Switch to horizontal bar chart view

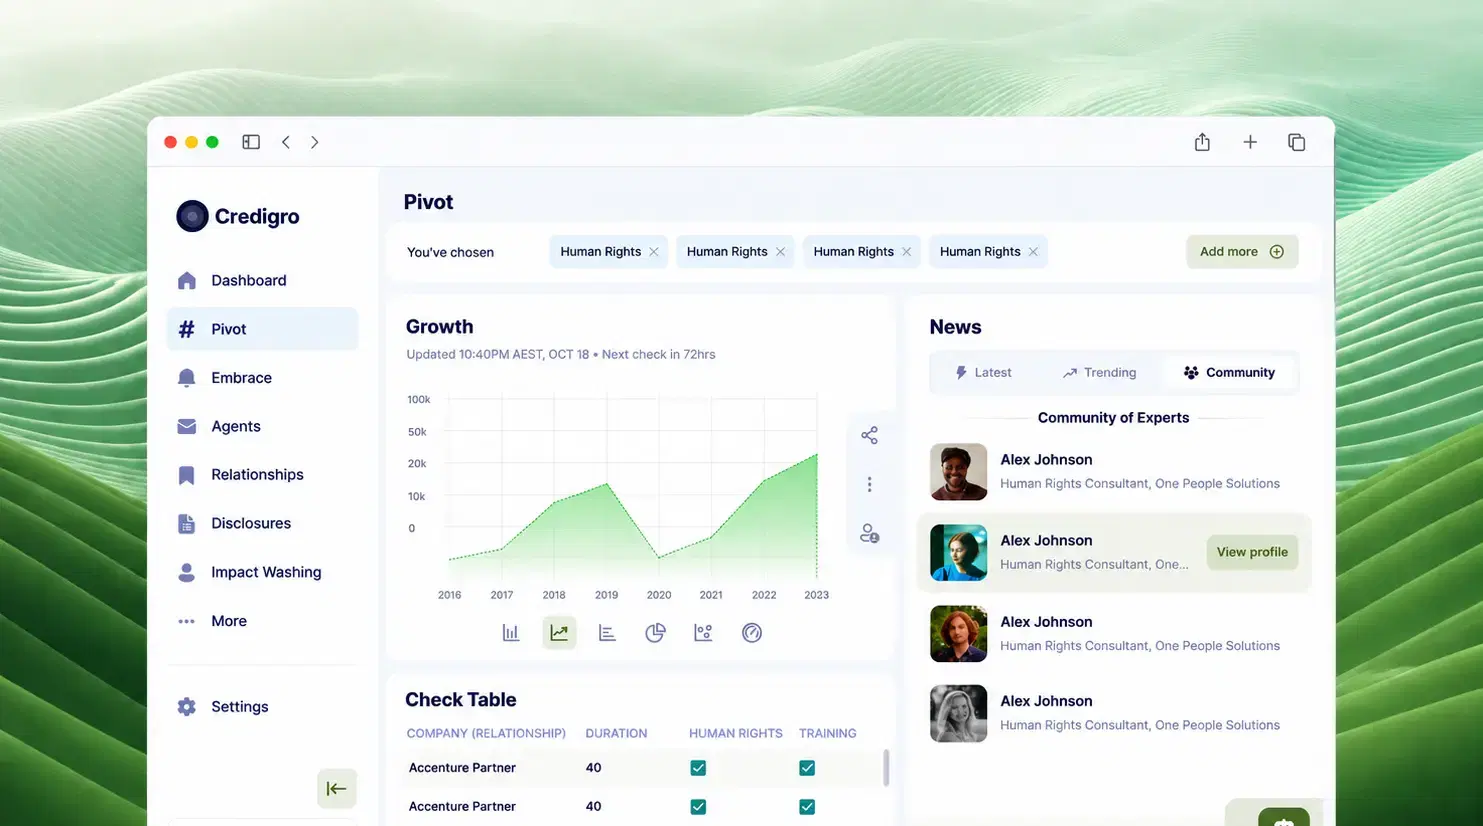(x=607, y=632)
